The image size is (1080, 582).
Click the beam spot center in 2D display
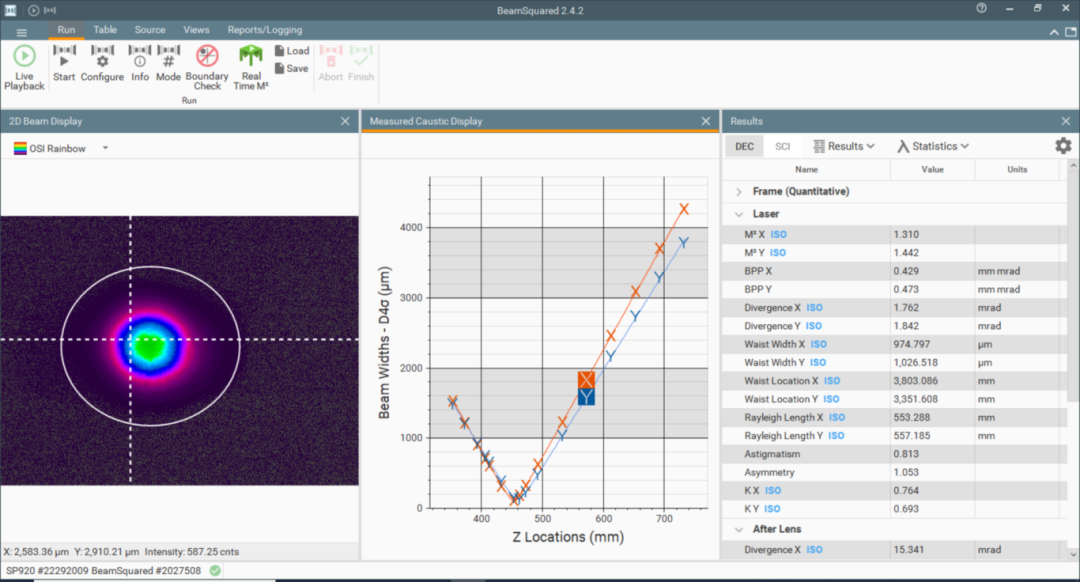click(149, 344)
